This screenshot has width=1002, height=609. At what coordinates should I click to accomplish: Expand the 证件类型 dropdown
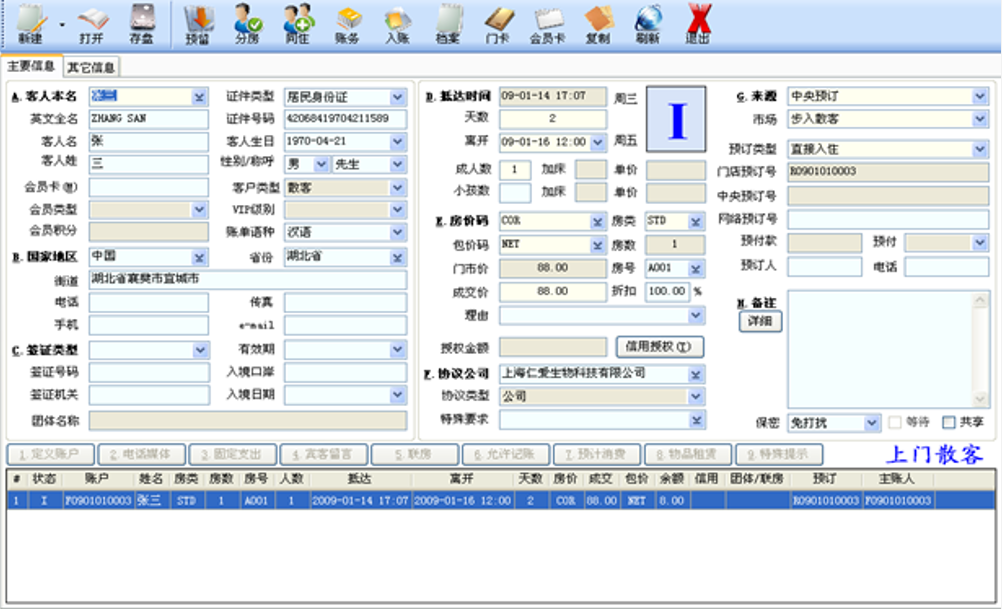(x=398, y=97)
